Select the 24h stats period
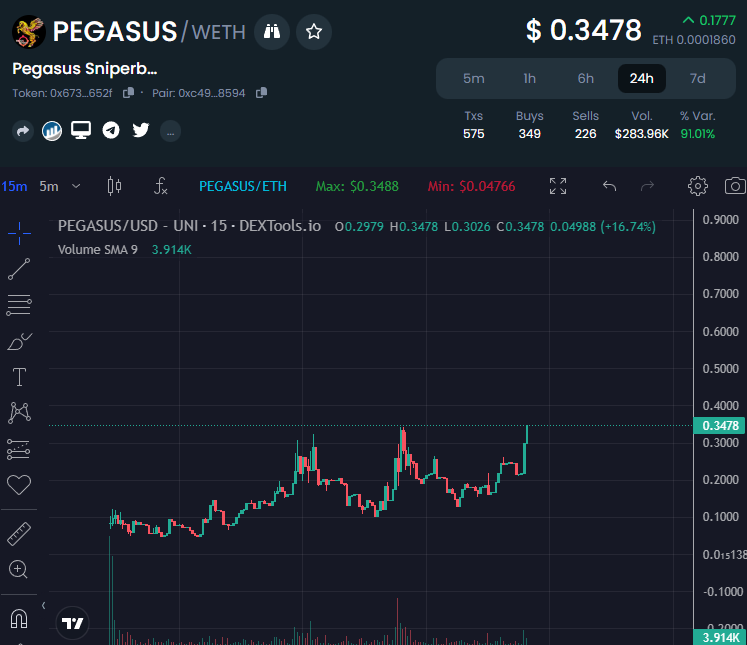 coord(642,79)
